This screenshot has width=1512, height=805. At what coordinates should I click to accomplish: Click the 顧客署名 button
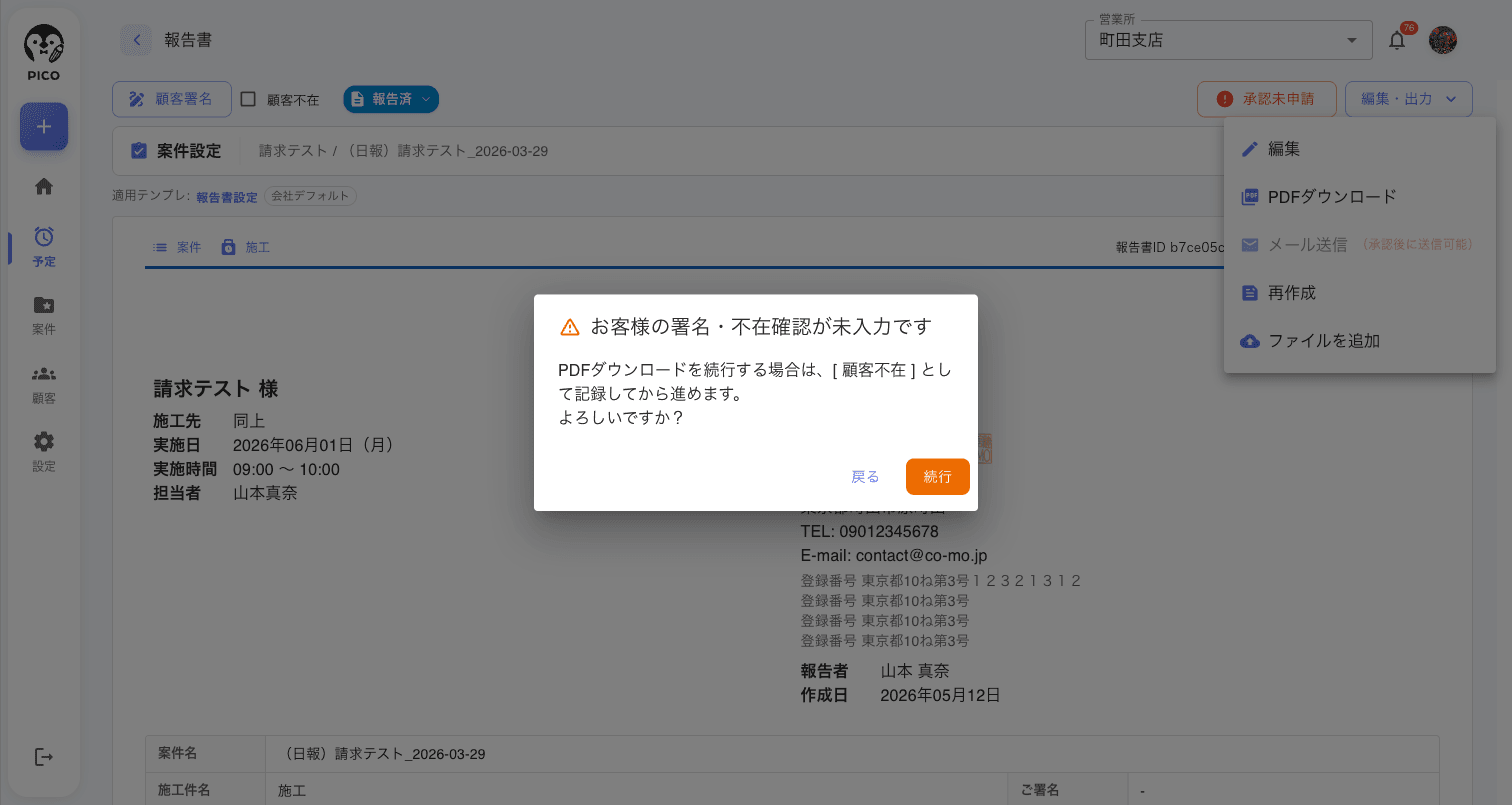pyautogui.click(x=172, y=99)
